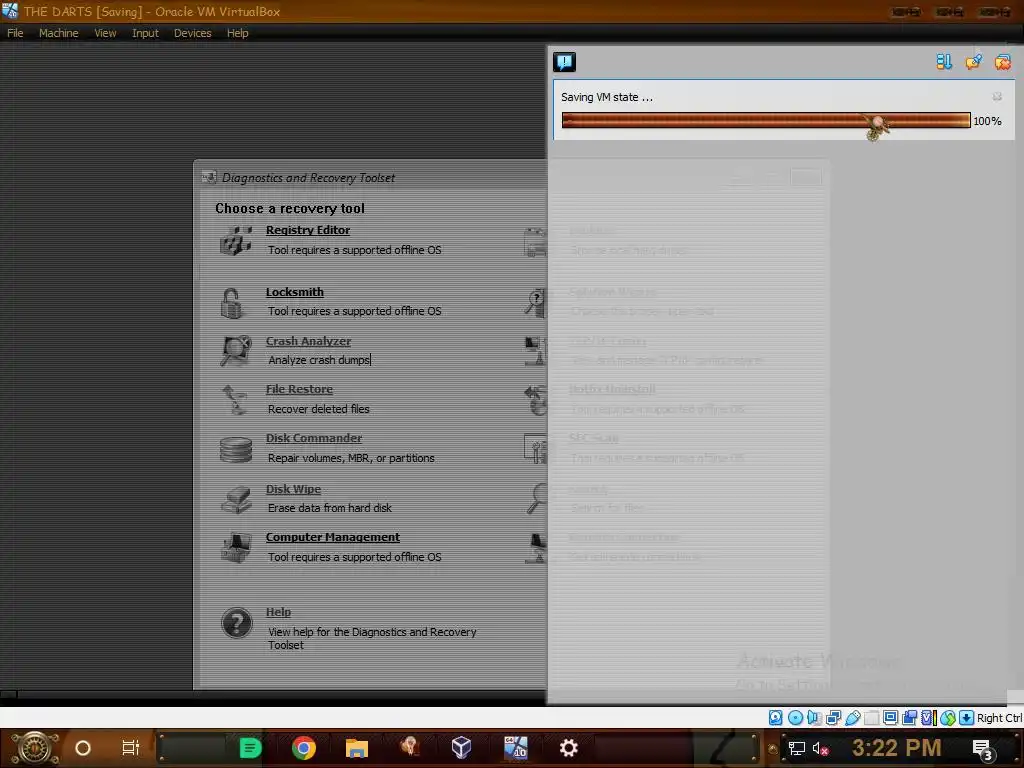Click the delete finished notifications icon
Screen dimensions: 1024x768
1002,62
